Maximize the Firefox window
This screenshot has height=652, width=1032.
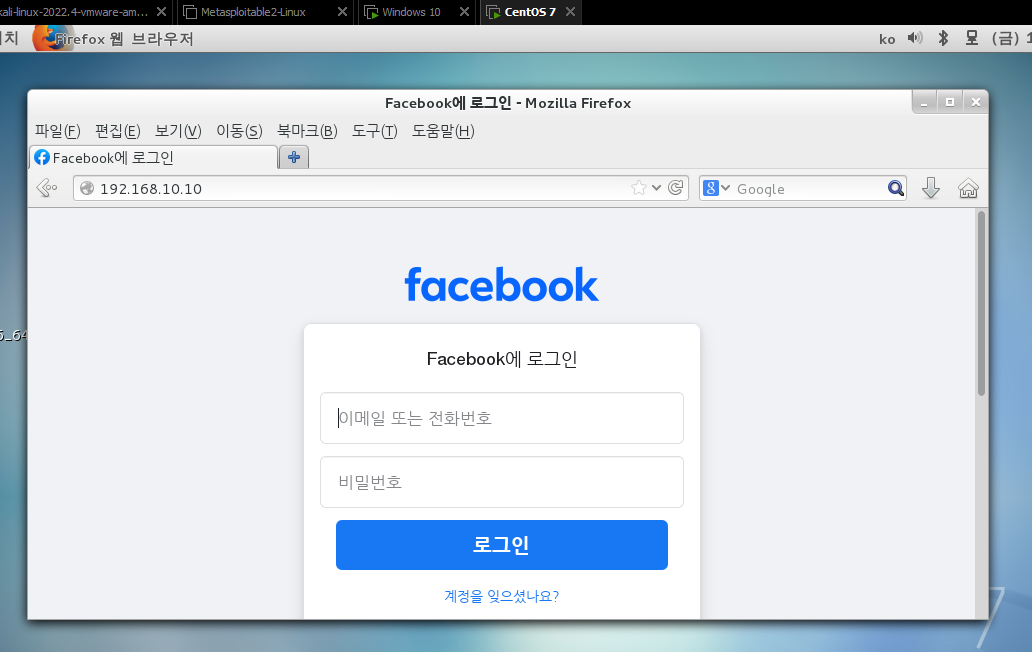pyautogui.click(x=950, y=103)
